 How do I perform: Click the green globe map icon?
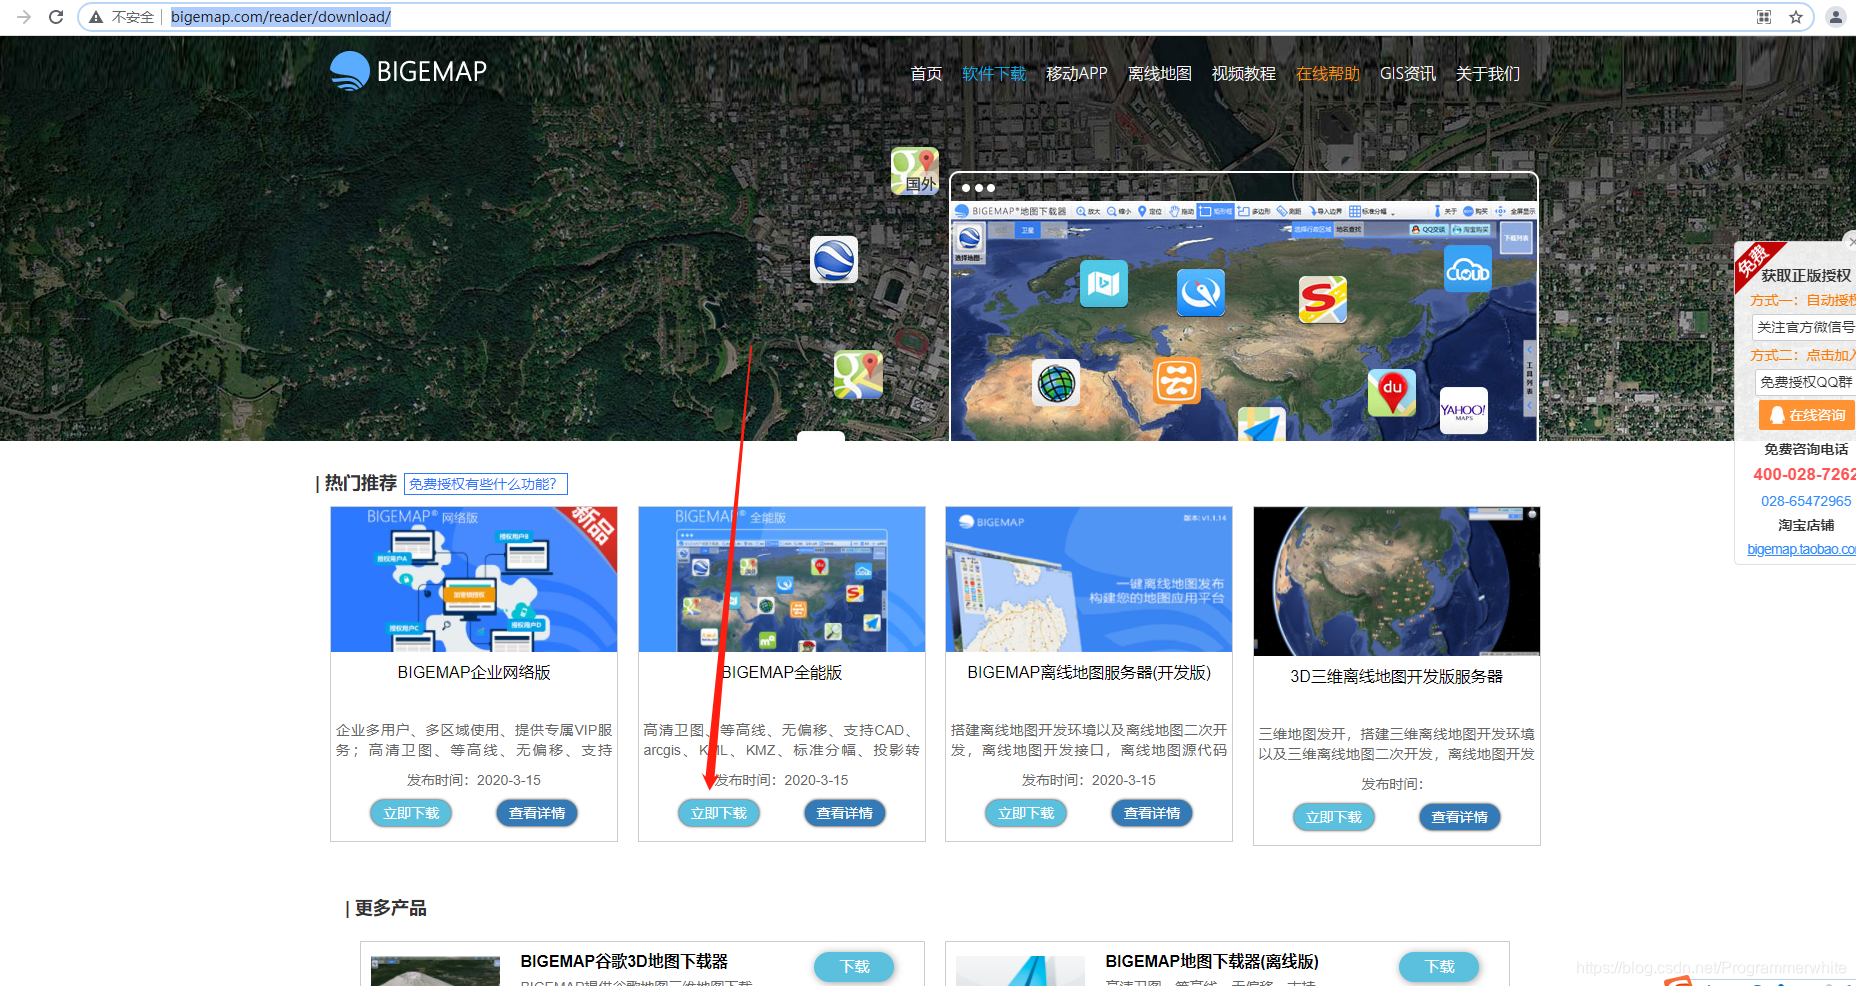click(x=1056, y=383)
